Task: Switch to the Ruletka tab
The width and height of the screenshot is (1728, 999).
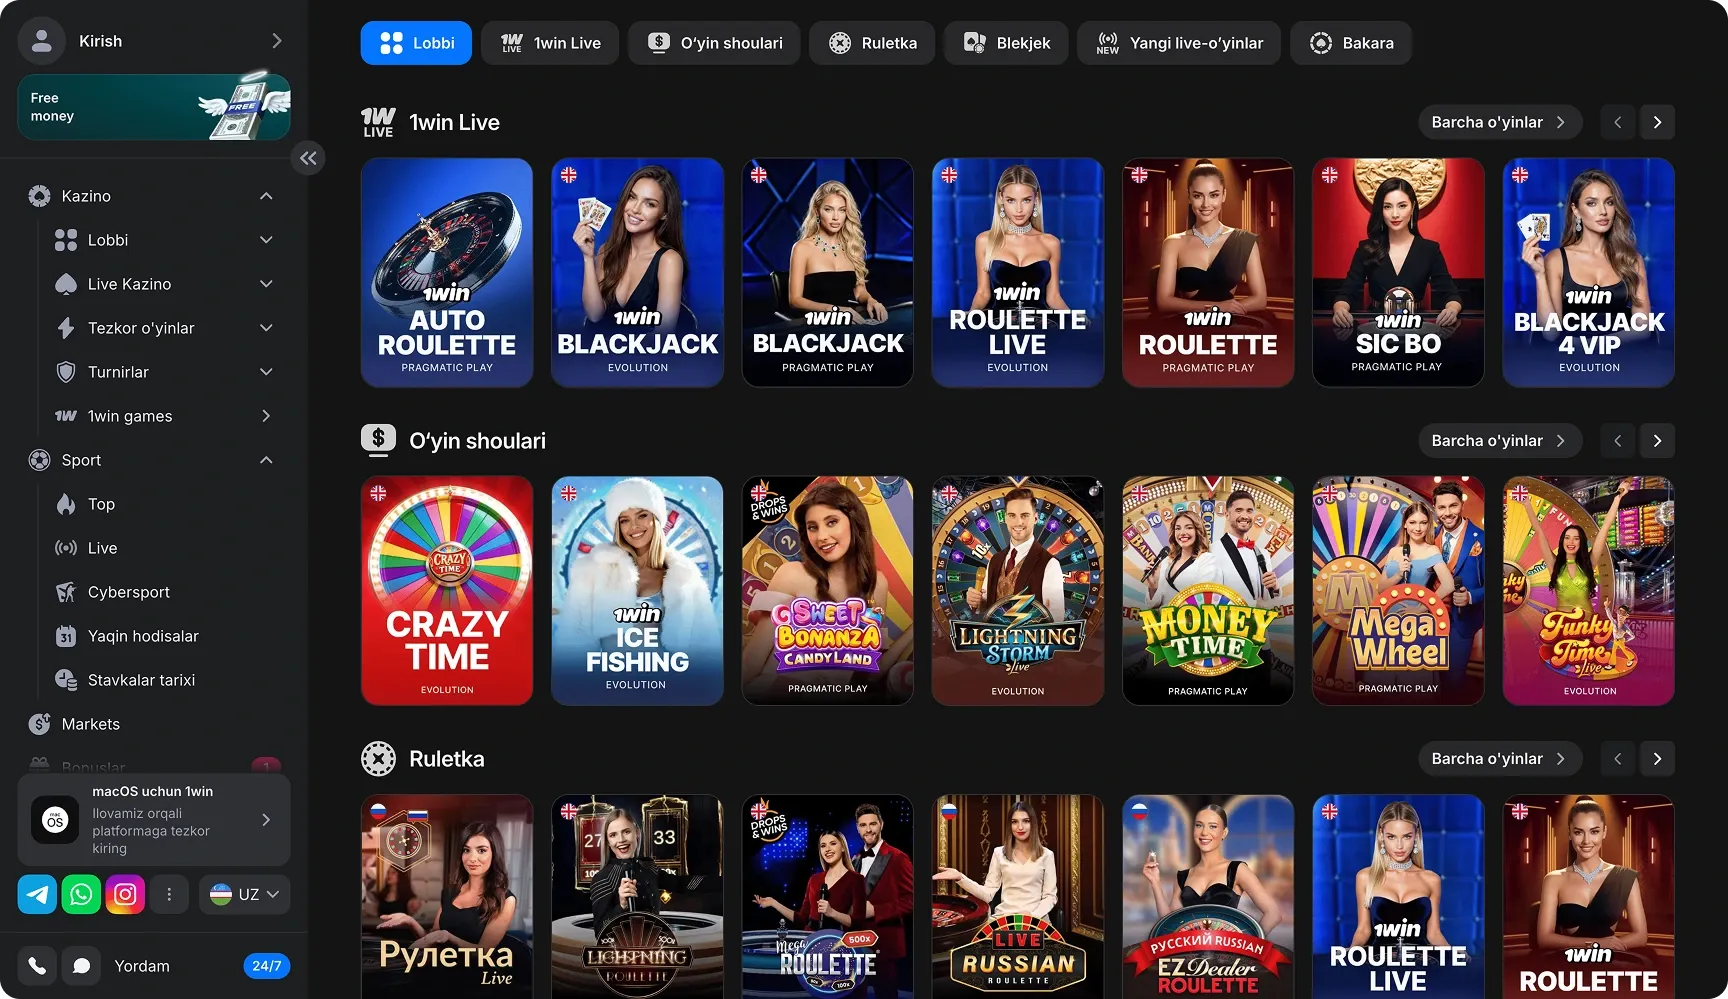Action: pyautogui.click(x=872, y=43)
